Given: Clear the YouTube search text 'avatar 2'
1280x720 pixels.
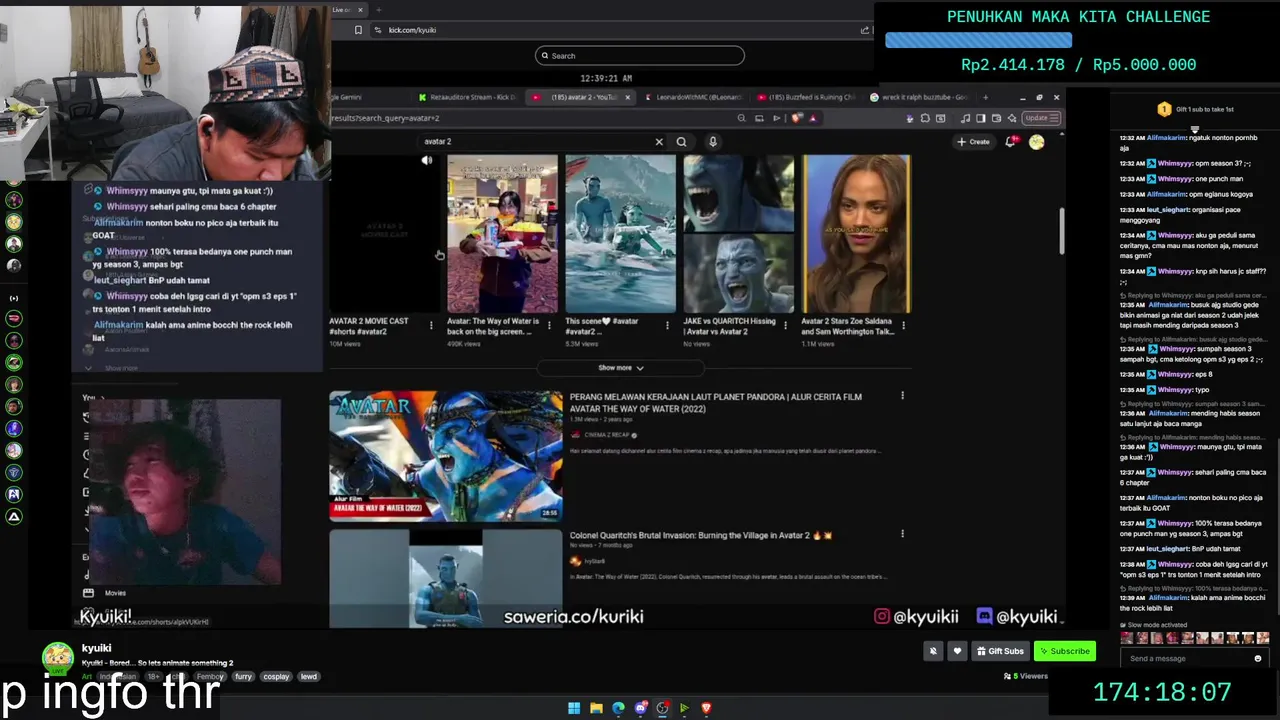Looking at the screenshot, I should click(659, 142).
